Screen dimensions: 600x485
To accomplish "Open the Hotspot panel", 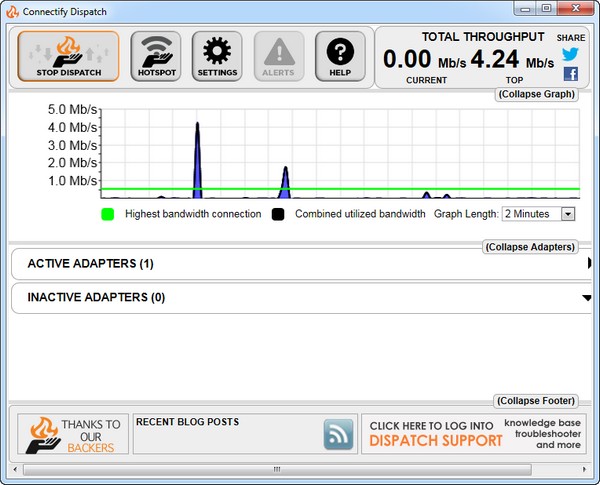I will 155,56.
